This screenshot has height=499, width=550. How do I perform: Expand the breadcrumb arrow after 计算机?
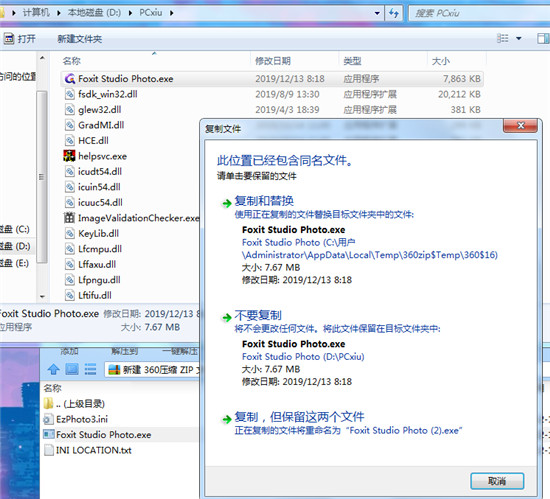click(59, 13)
